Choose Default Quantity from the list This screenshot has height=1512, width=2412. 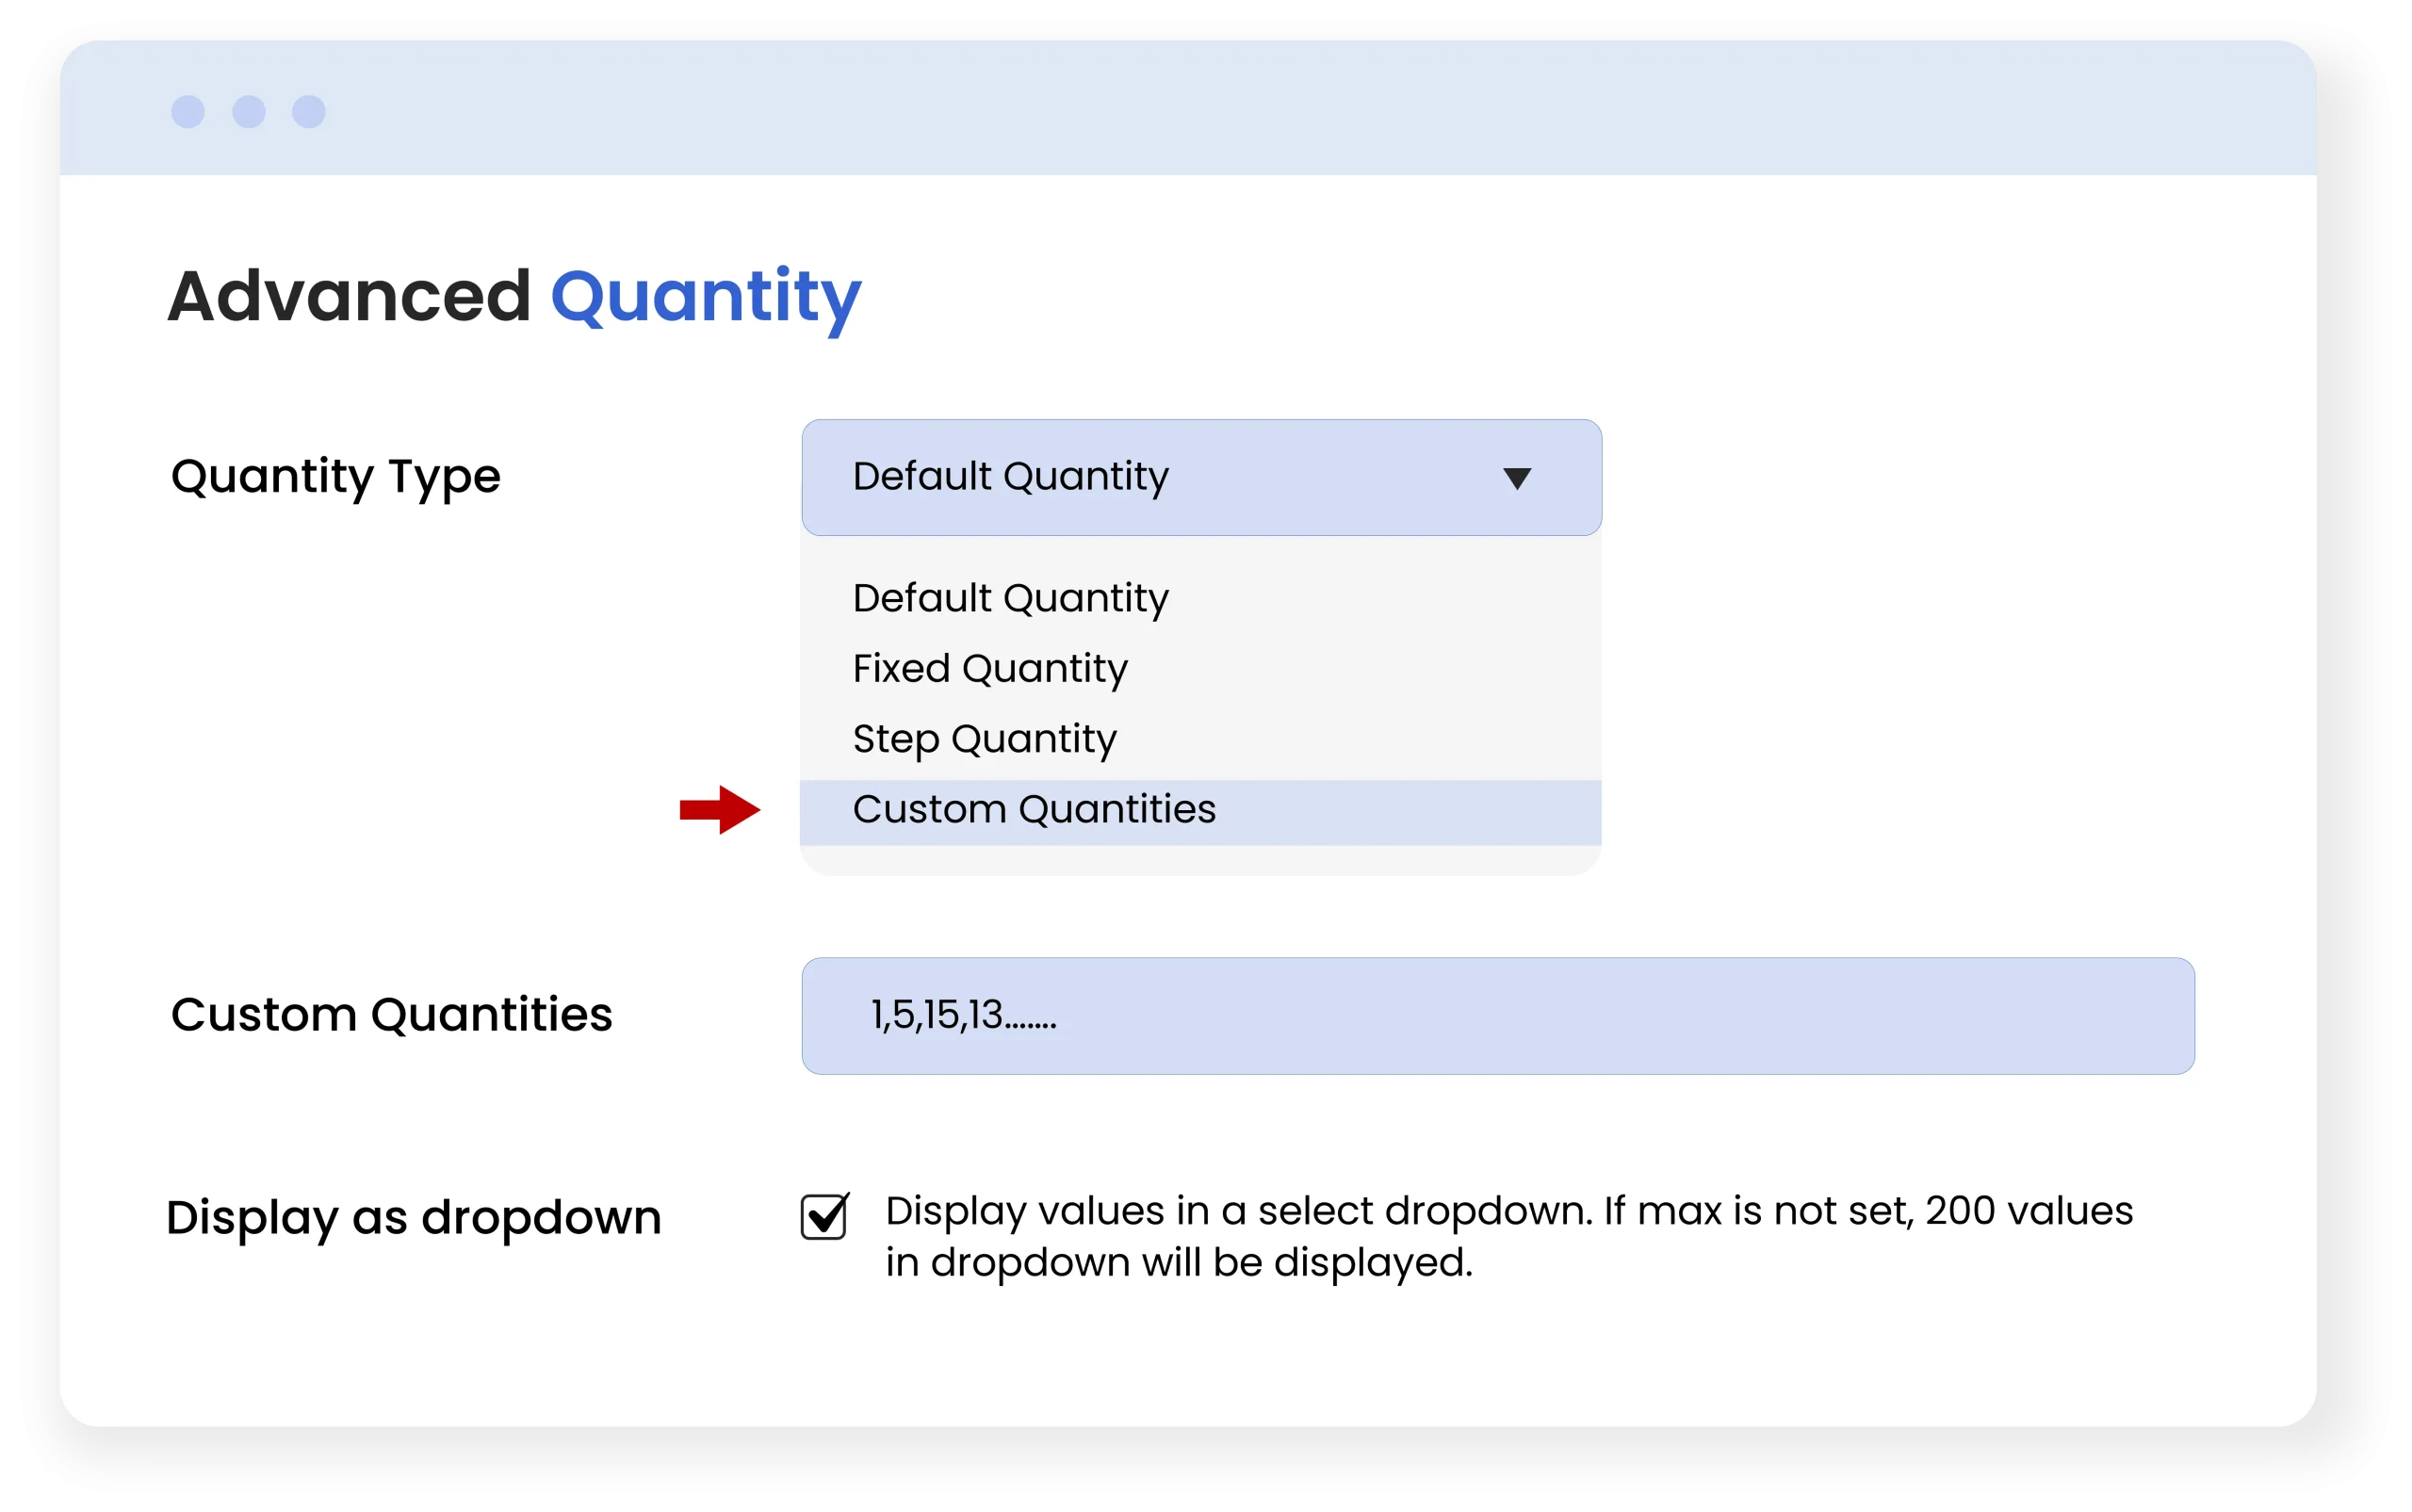click(1010, 598)
